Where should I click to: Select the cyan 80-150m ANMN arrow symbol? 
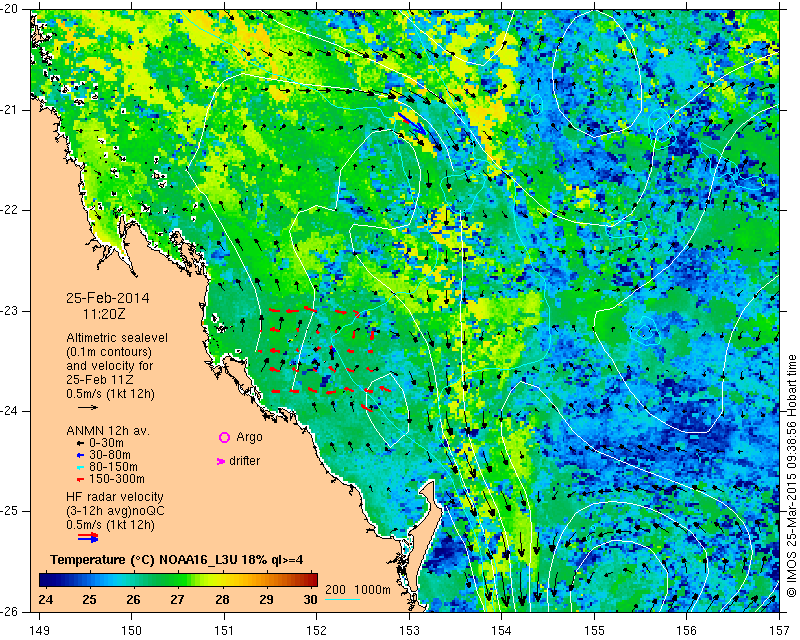point(80,467)
